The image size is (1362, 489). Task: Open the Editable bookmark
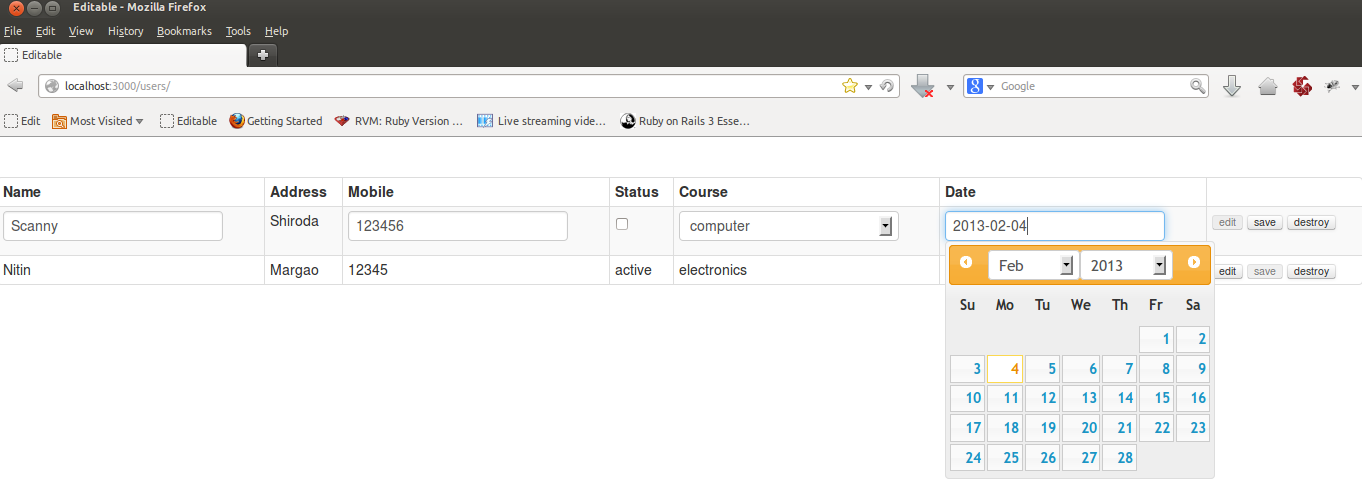[x=188, y=121]
